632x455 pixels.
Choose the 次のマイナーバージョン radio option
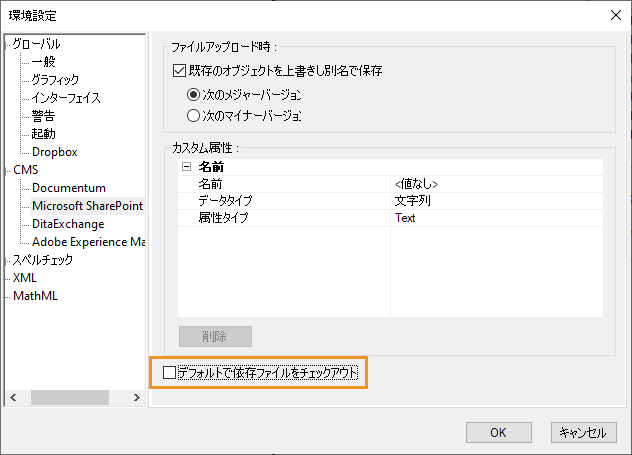[x=195, y=115]
